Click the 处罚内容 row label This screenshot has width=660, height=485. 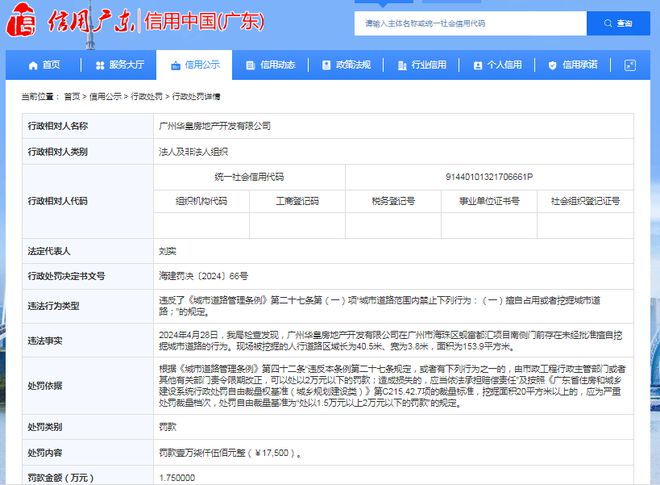click(45, 453)
